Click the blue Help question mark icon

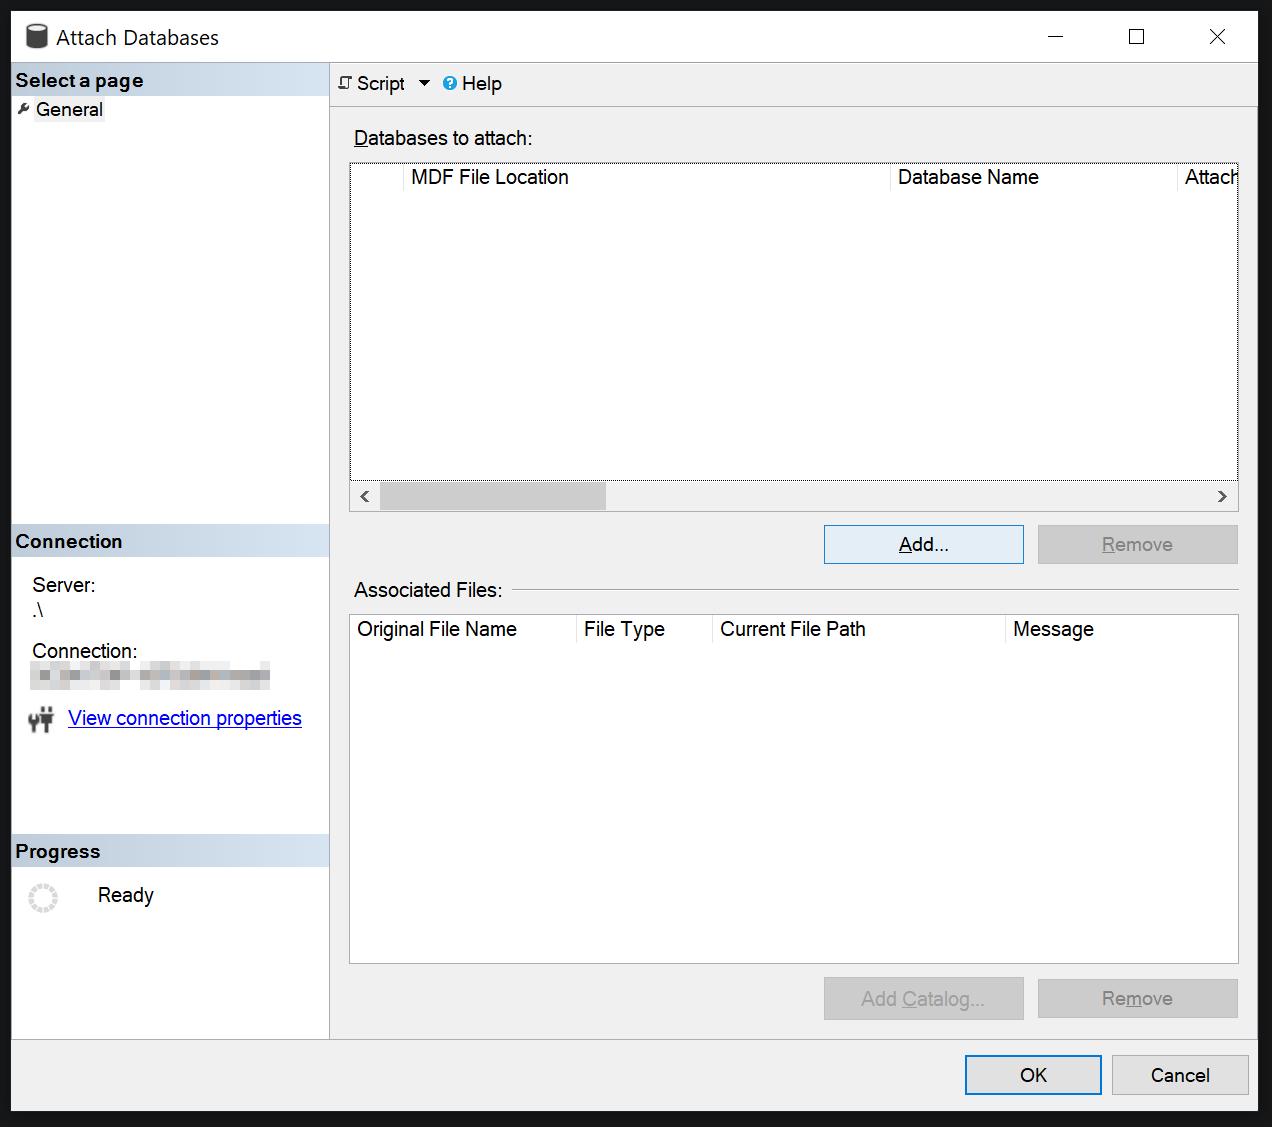pyautogui.click(x=450, y=84)
